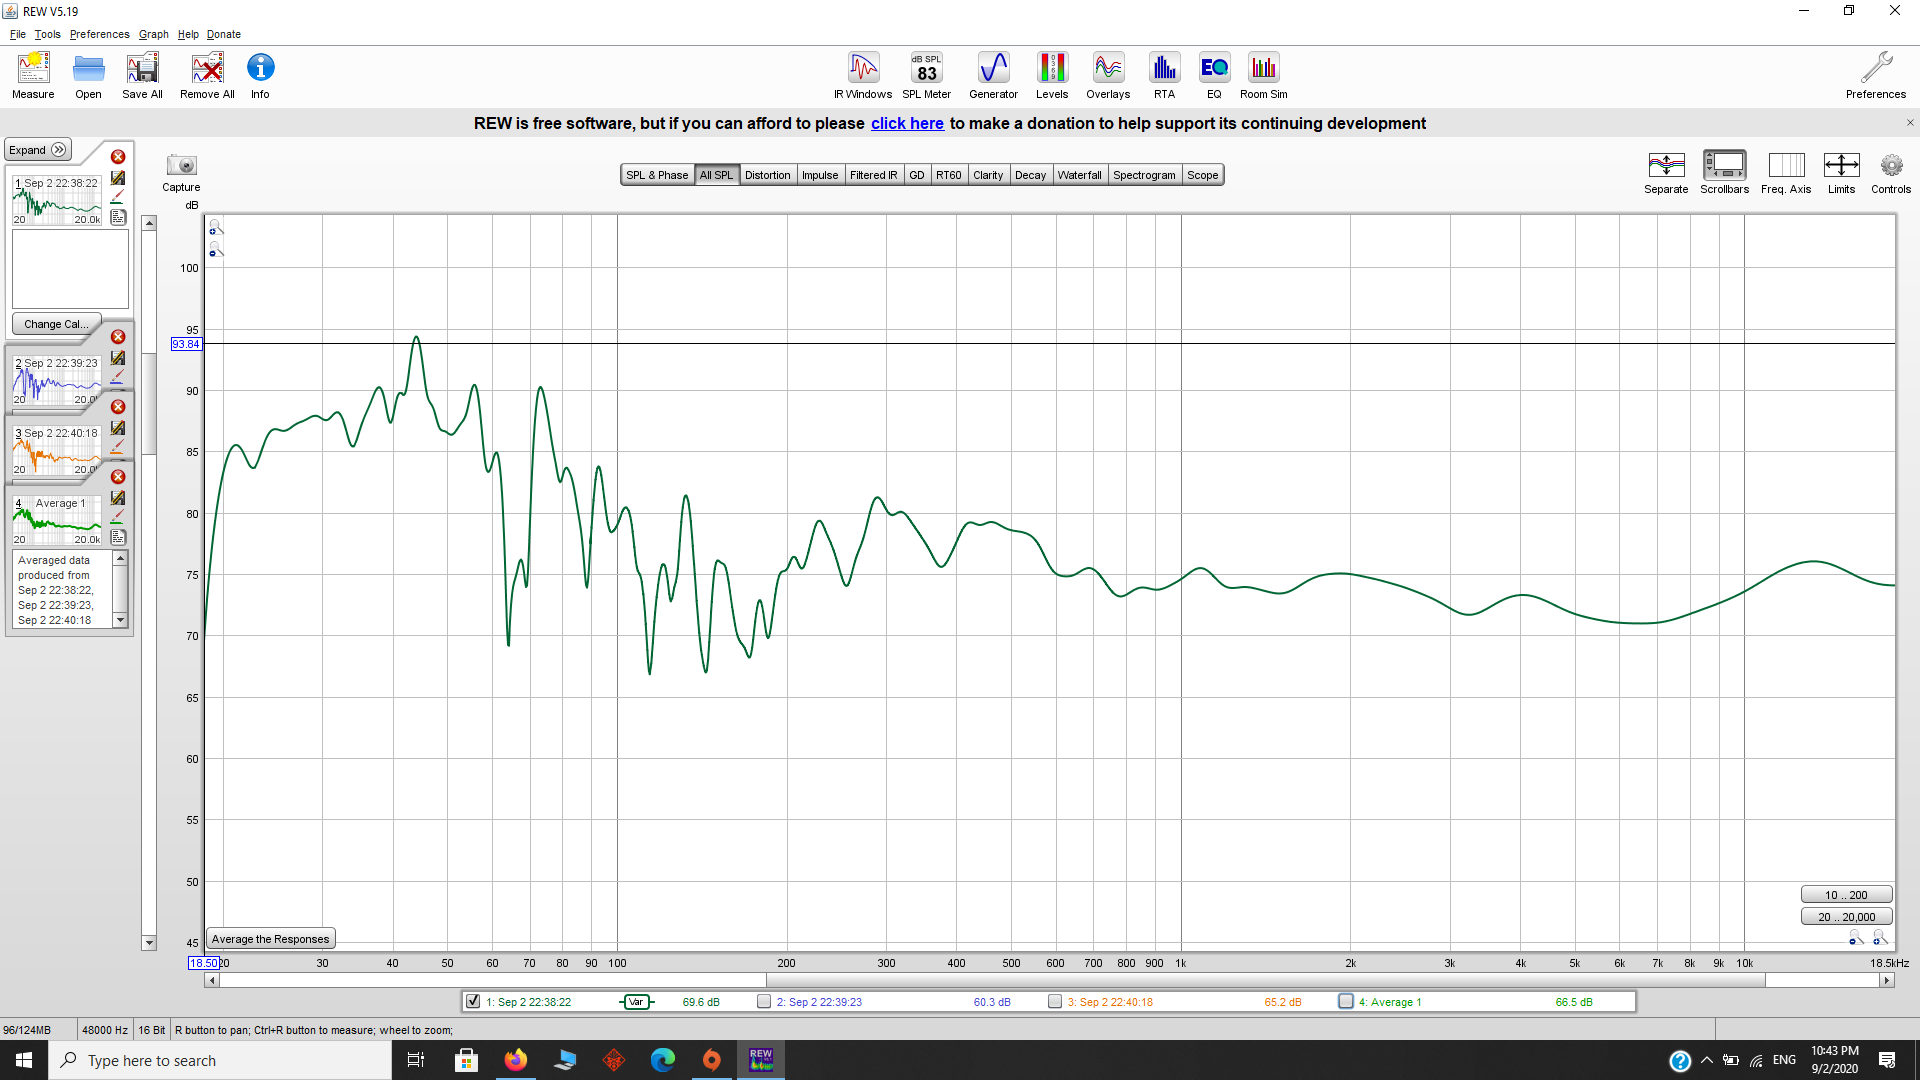The width and height of the screenshot is (1920, 1080).
Task: Follow the click here donation link
Action: pos(907,123)
